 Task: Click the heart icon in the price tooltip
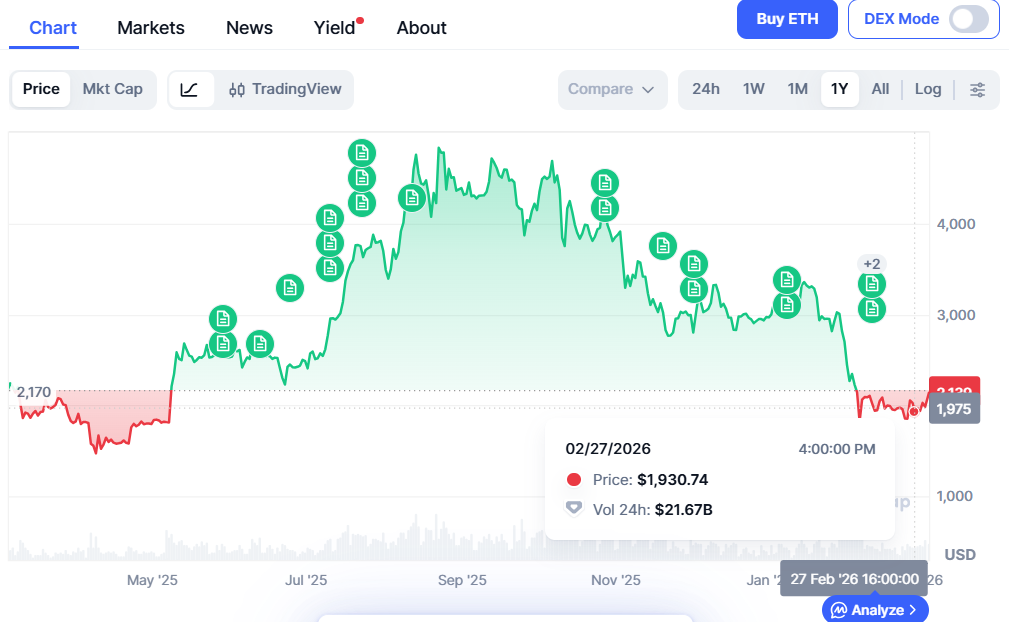pos(572,508)
